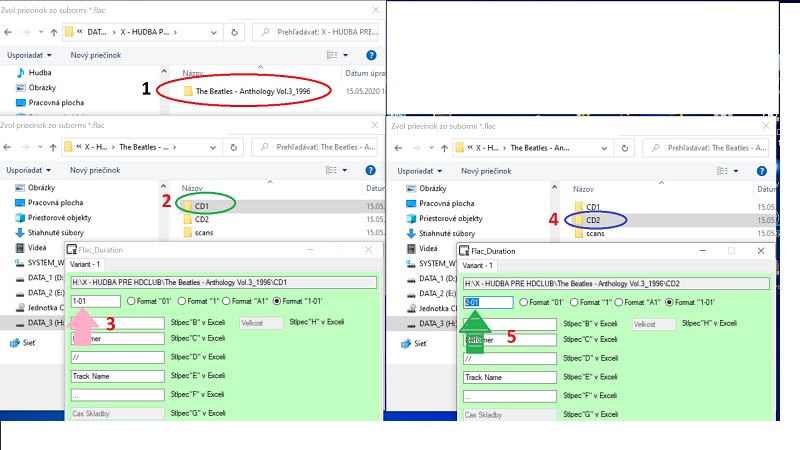Choose Format "1" in right Flac_Duration window
Viewport: 800px width, 450px height.
574,303
